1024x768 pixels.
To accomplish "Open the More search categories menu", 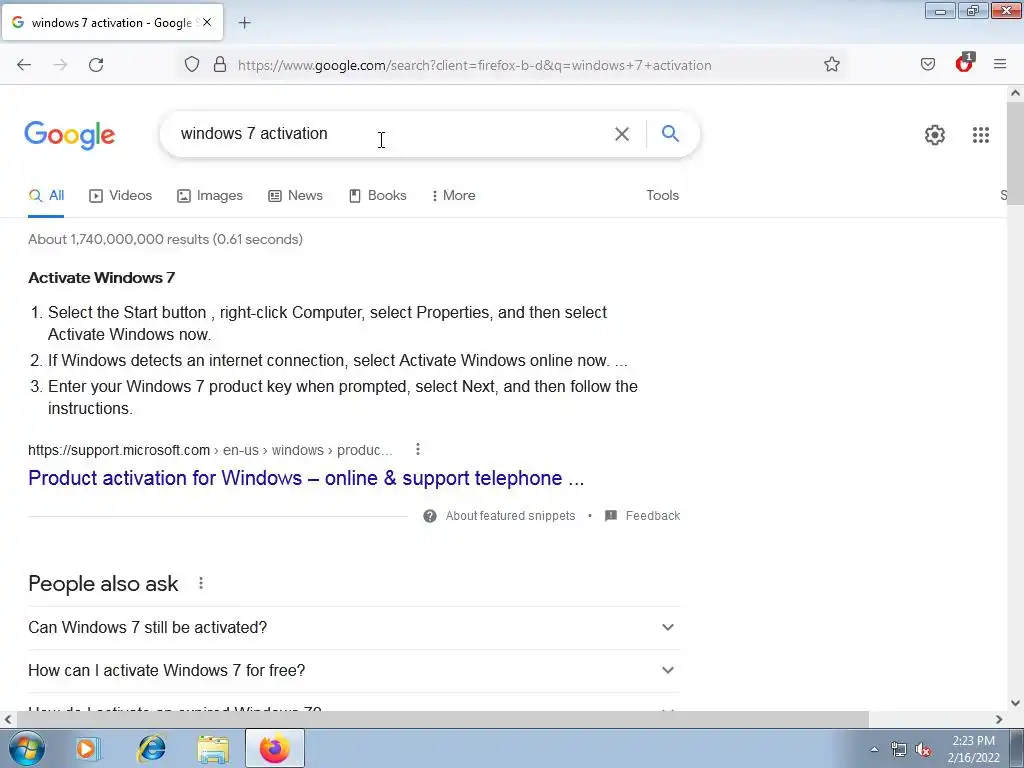I will pyautogui.click(x=454, y=195).
